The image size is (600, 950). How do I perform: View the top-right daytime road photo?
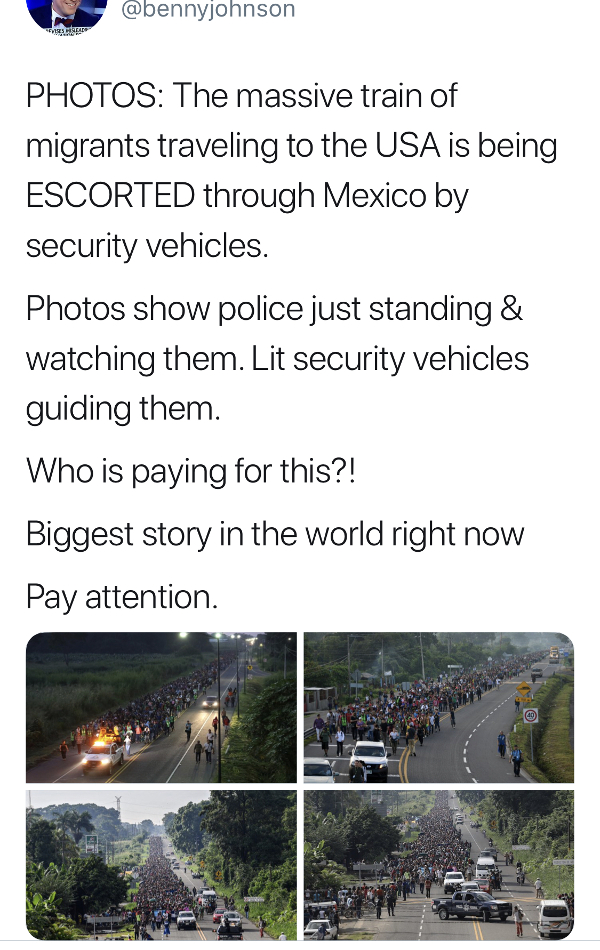click(439, 707)
